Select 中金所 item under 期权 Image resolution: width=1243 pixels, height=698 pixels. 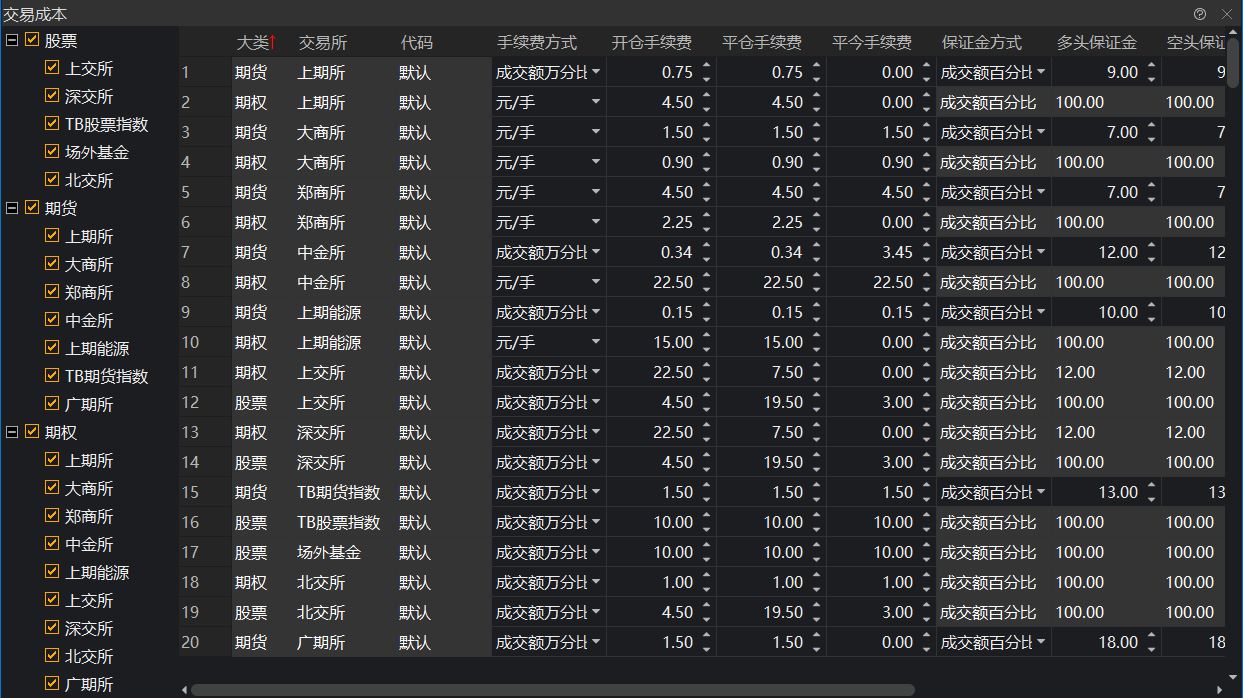[89, 544]
